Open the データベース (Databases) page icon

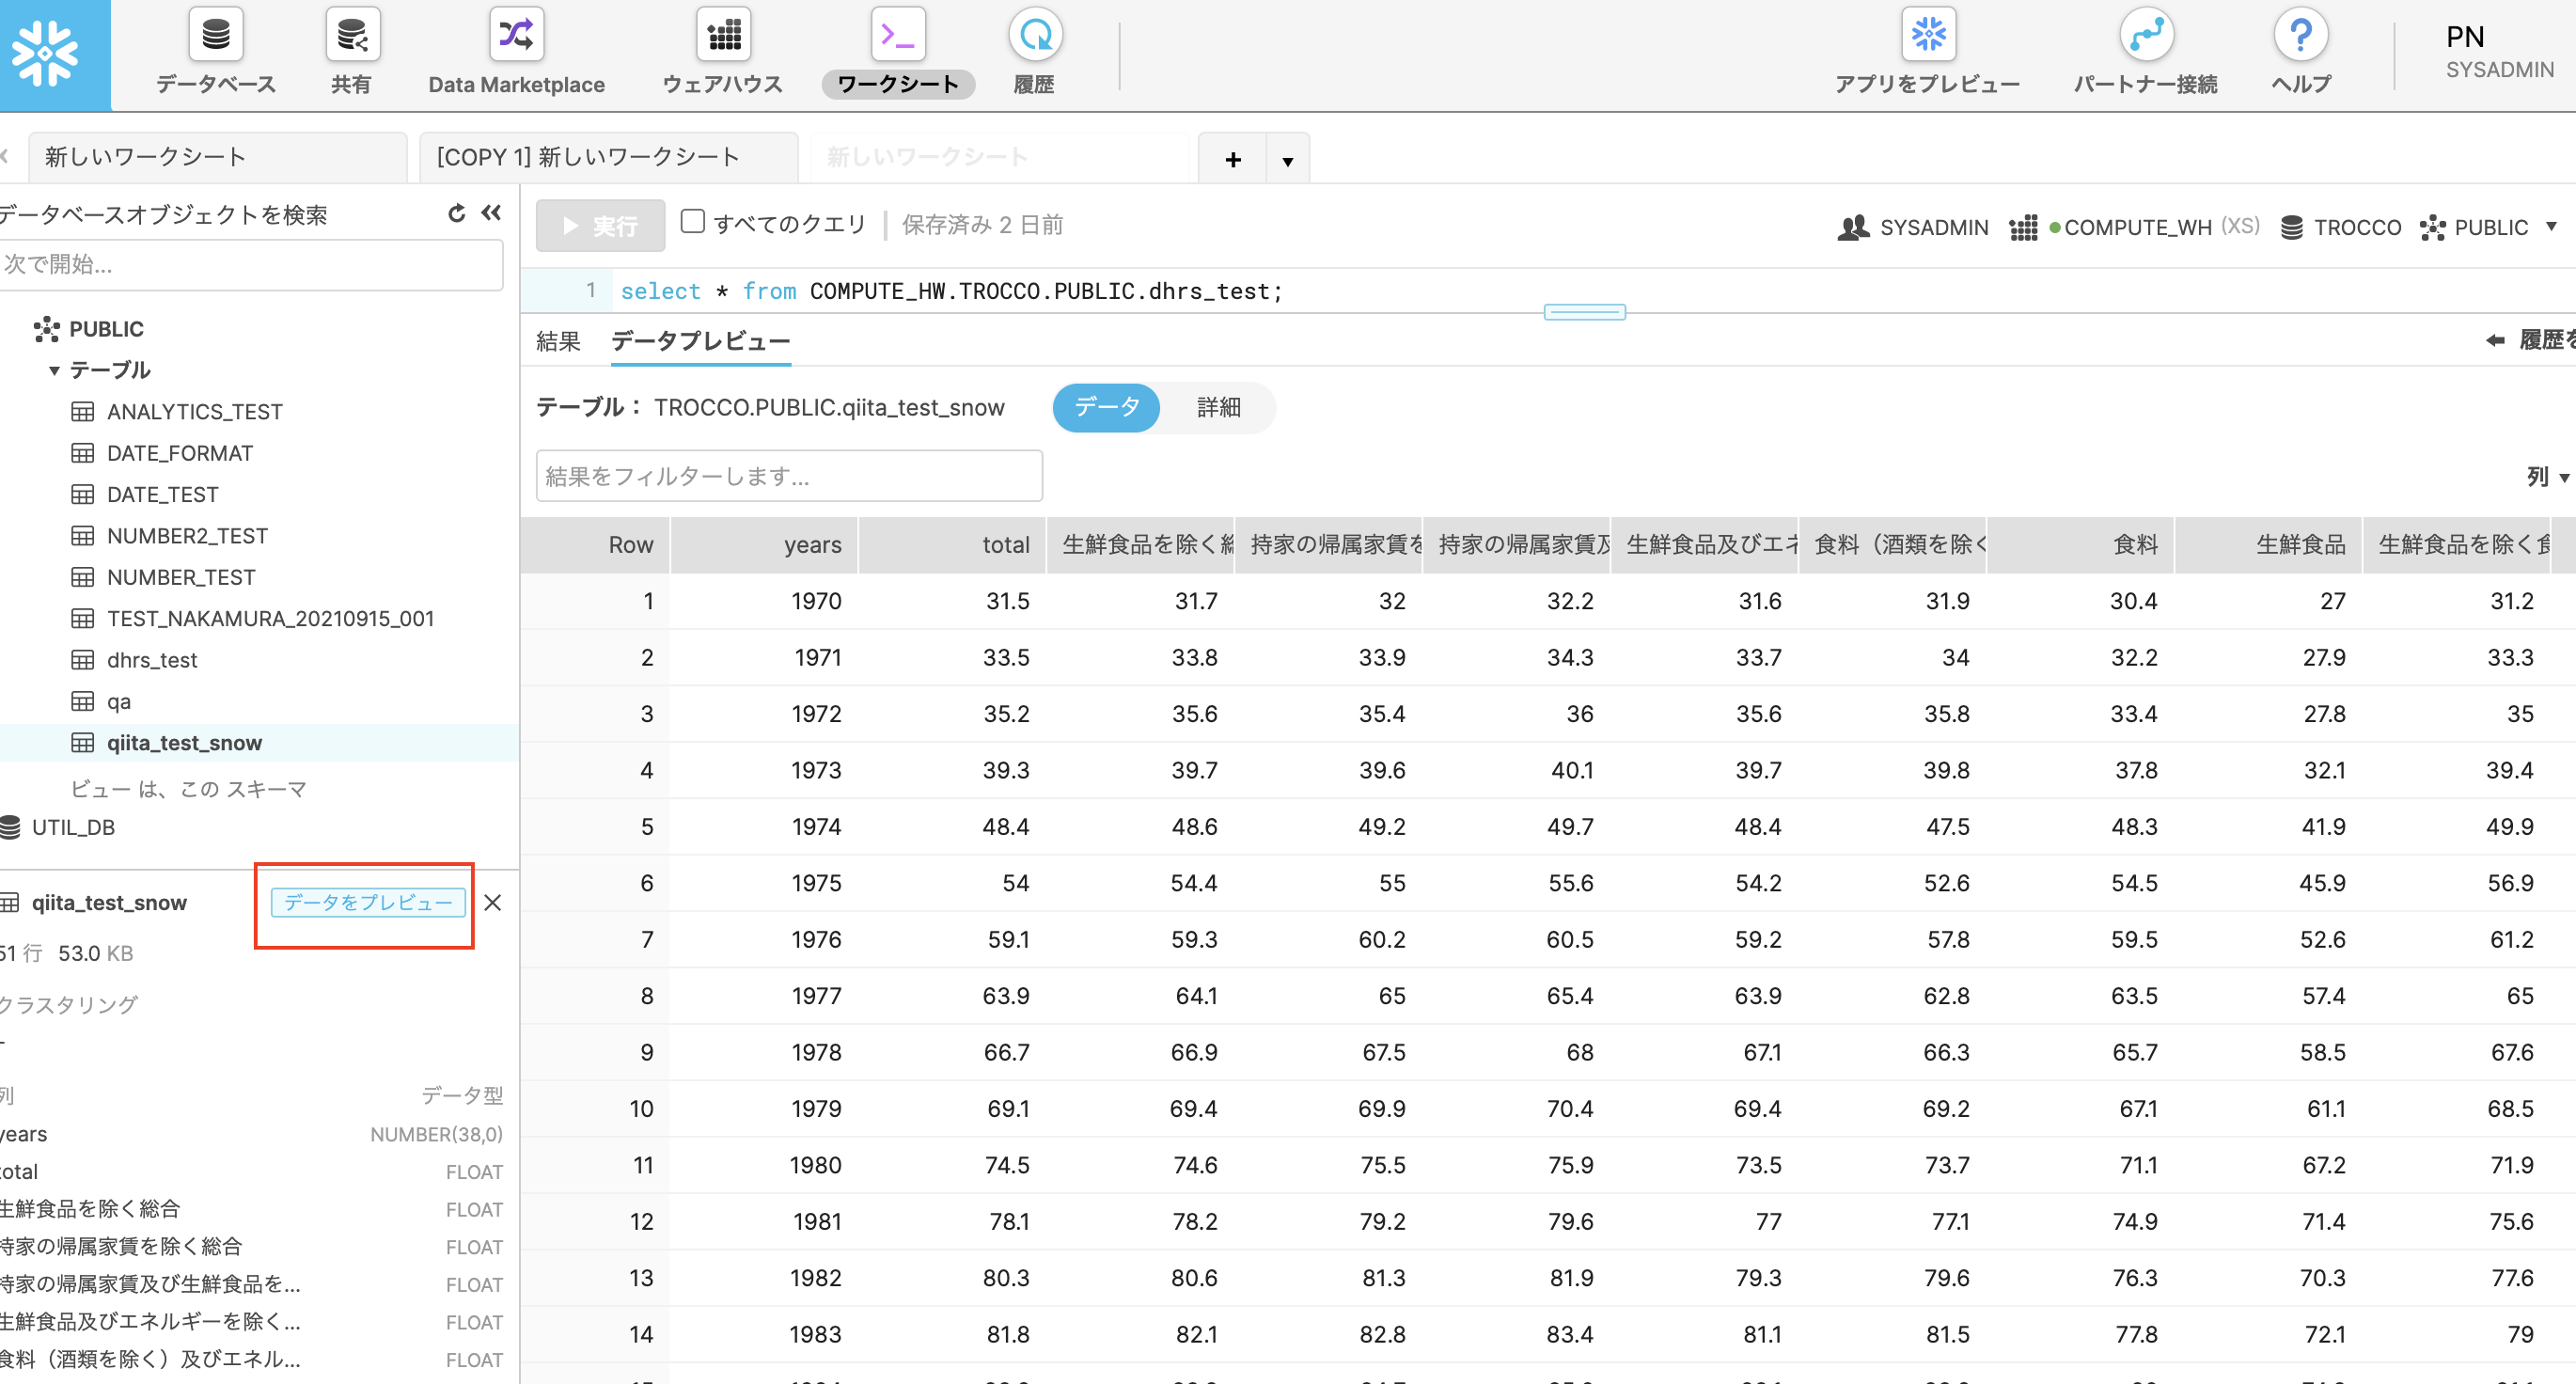216,34
